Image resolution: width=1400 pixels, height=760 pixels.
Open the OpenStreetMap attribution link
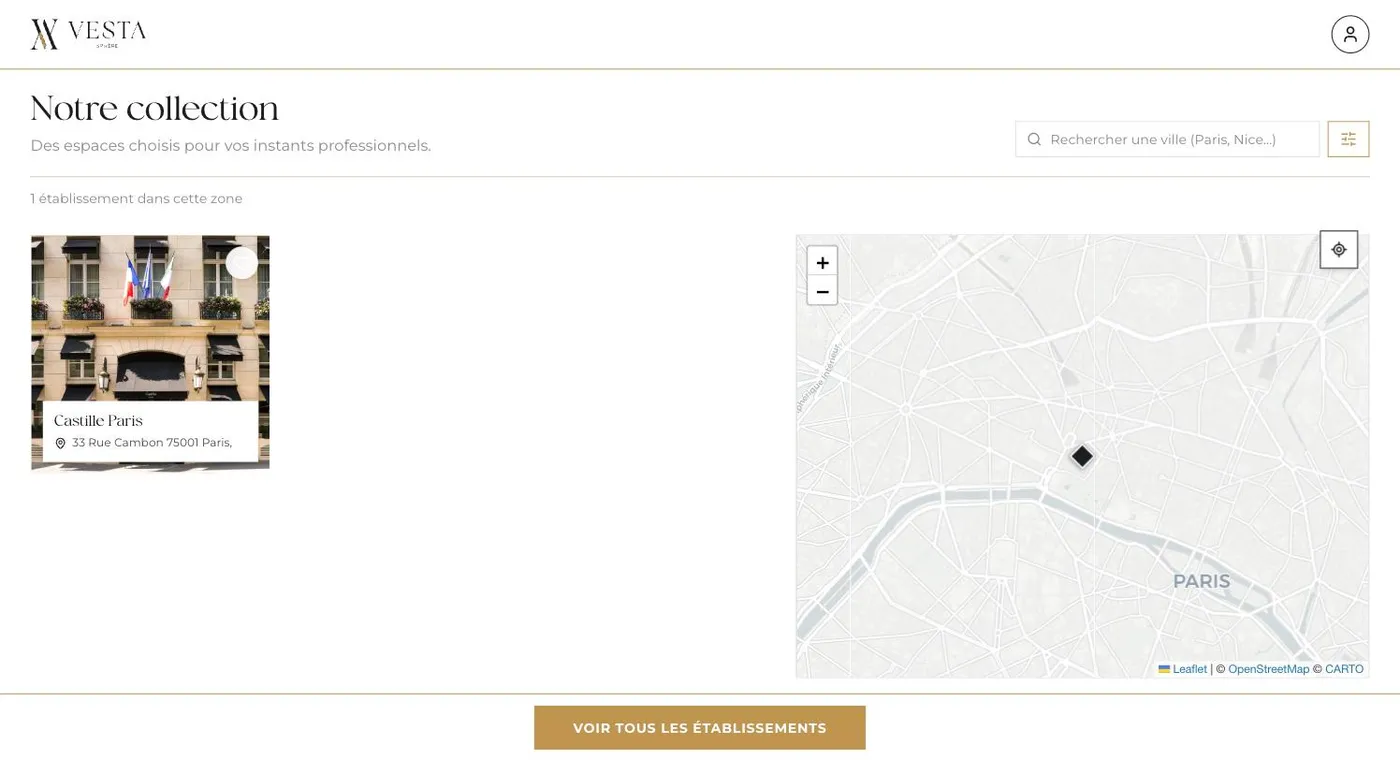pyautogui.click(x=1268, y=669)
